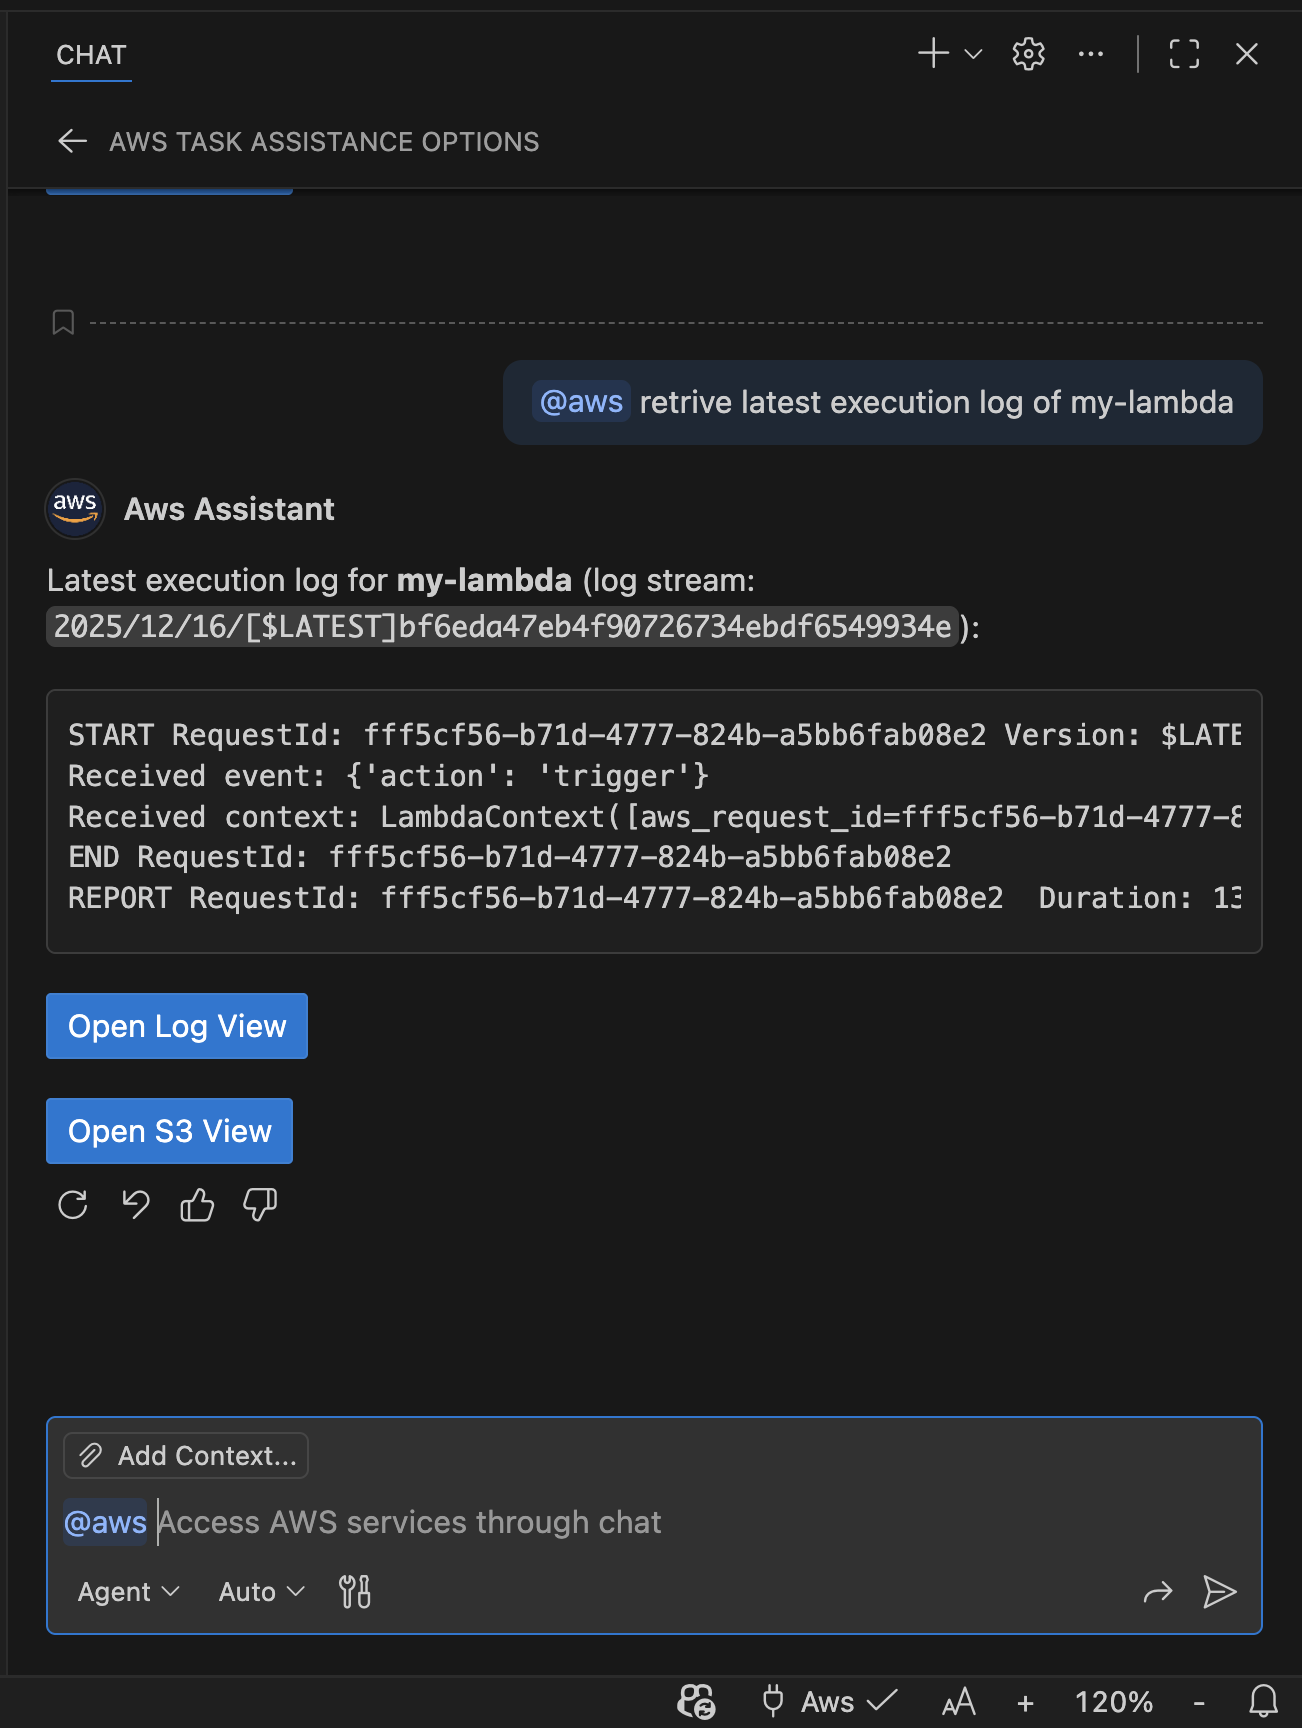Click the Add Context button

pyautogui.click(x=185, y=1455)
